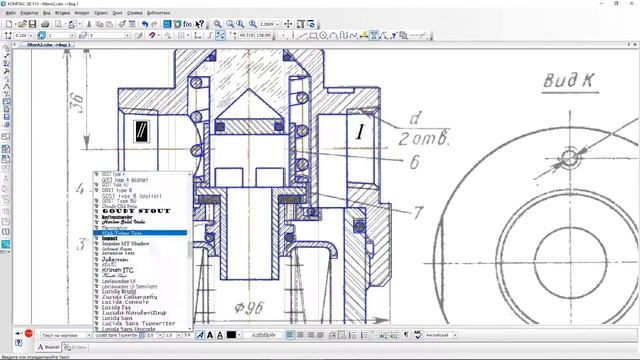Switch to the Вставка tab at bottom

click(76, 347)
